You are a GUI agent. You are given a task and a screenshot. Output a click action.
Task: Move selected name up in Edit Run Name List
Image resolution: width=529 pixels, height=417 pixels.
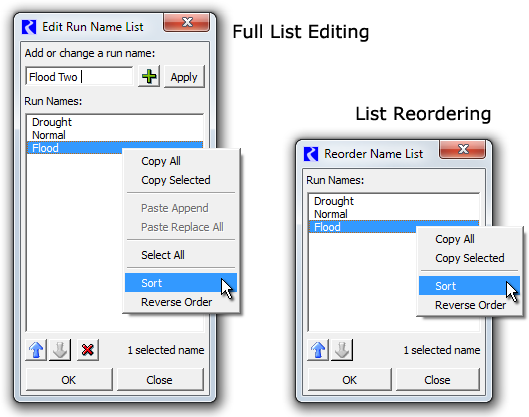pos(36,350)
